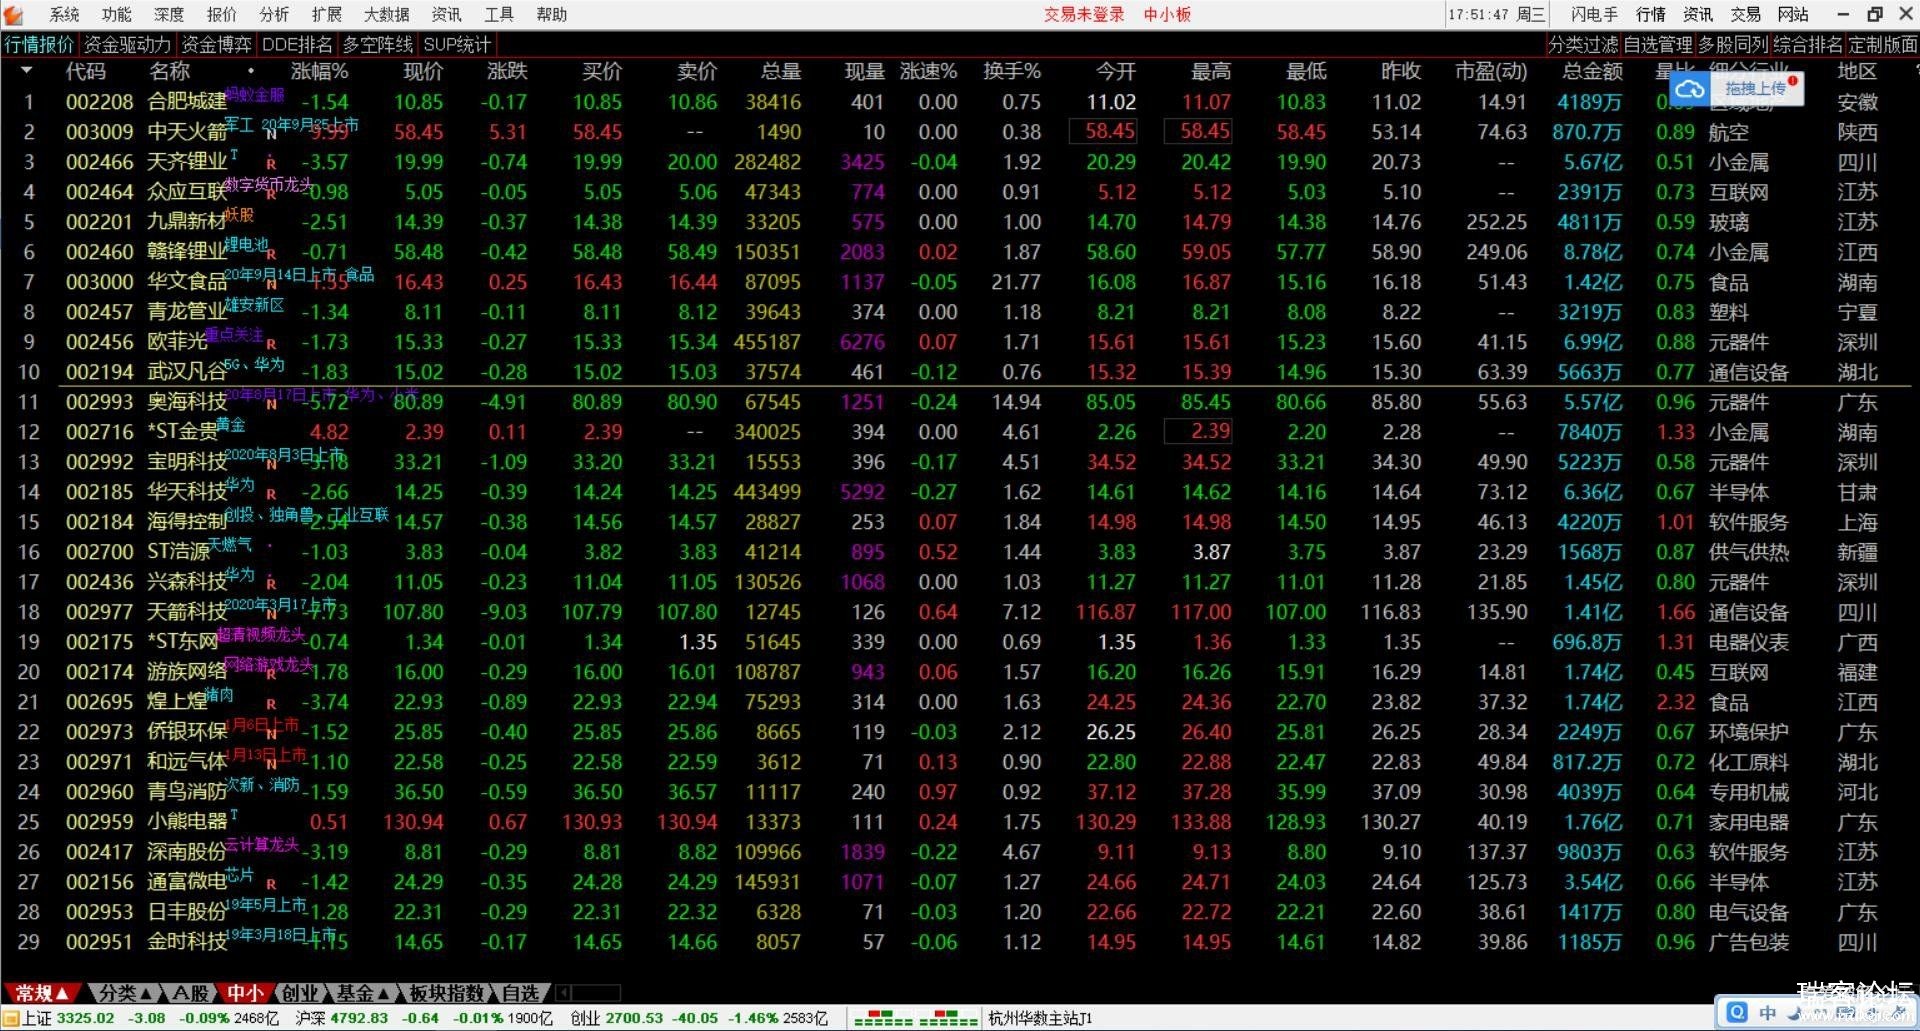Sort by the 市盈(动) column header
This screenshot has width=1920, height=1031.
(x=1490, y=71)
